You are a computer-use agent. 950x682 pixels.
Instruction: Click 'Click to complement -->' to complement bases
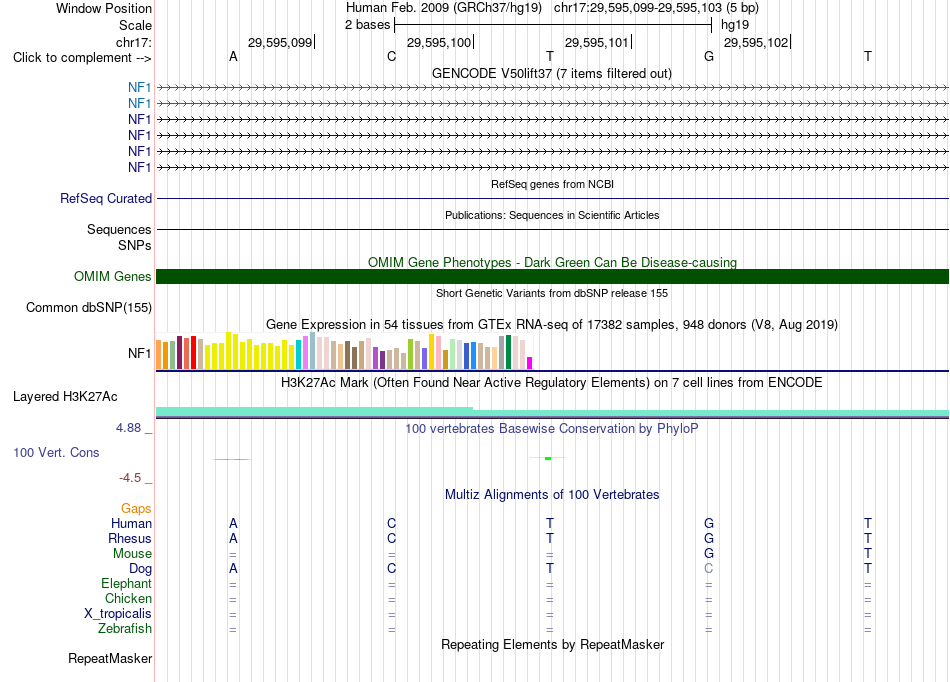(x=82, y=58)
